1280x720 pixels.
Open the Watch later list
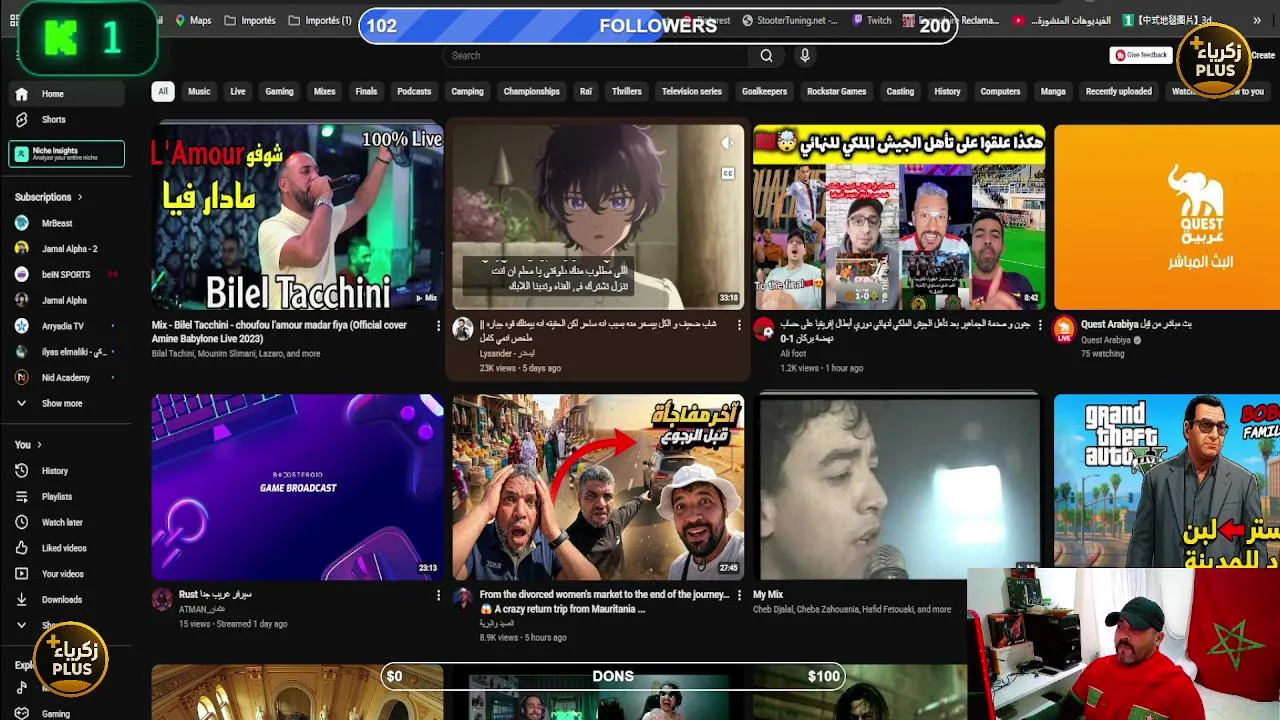coord(62,523)
